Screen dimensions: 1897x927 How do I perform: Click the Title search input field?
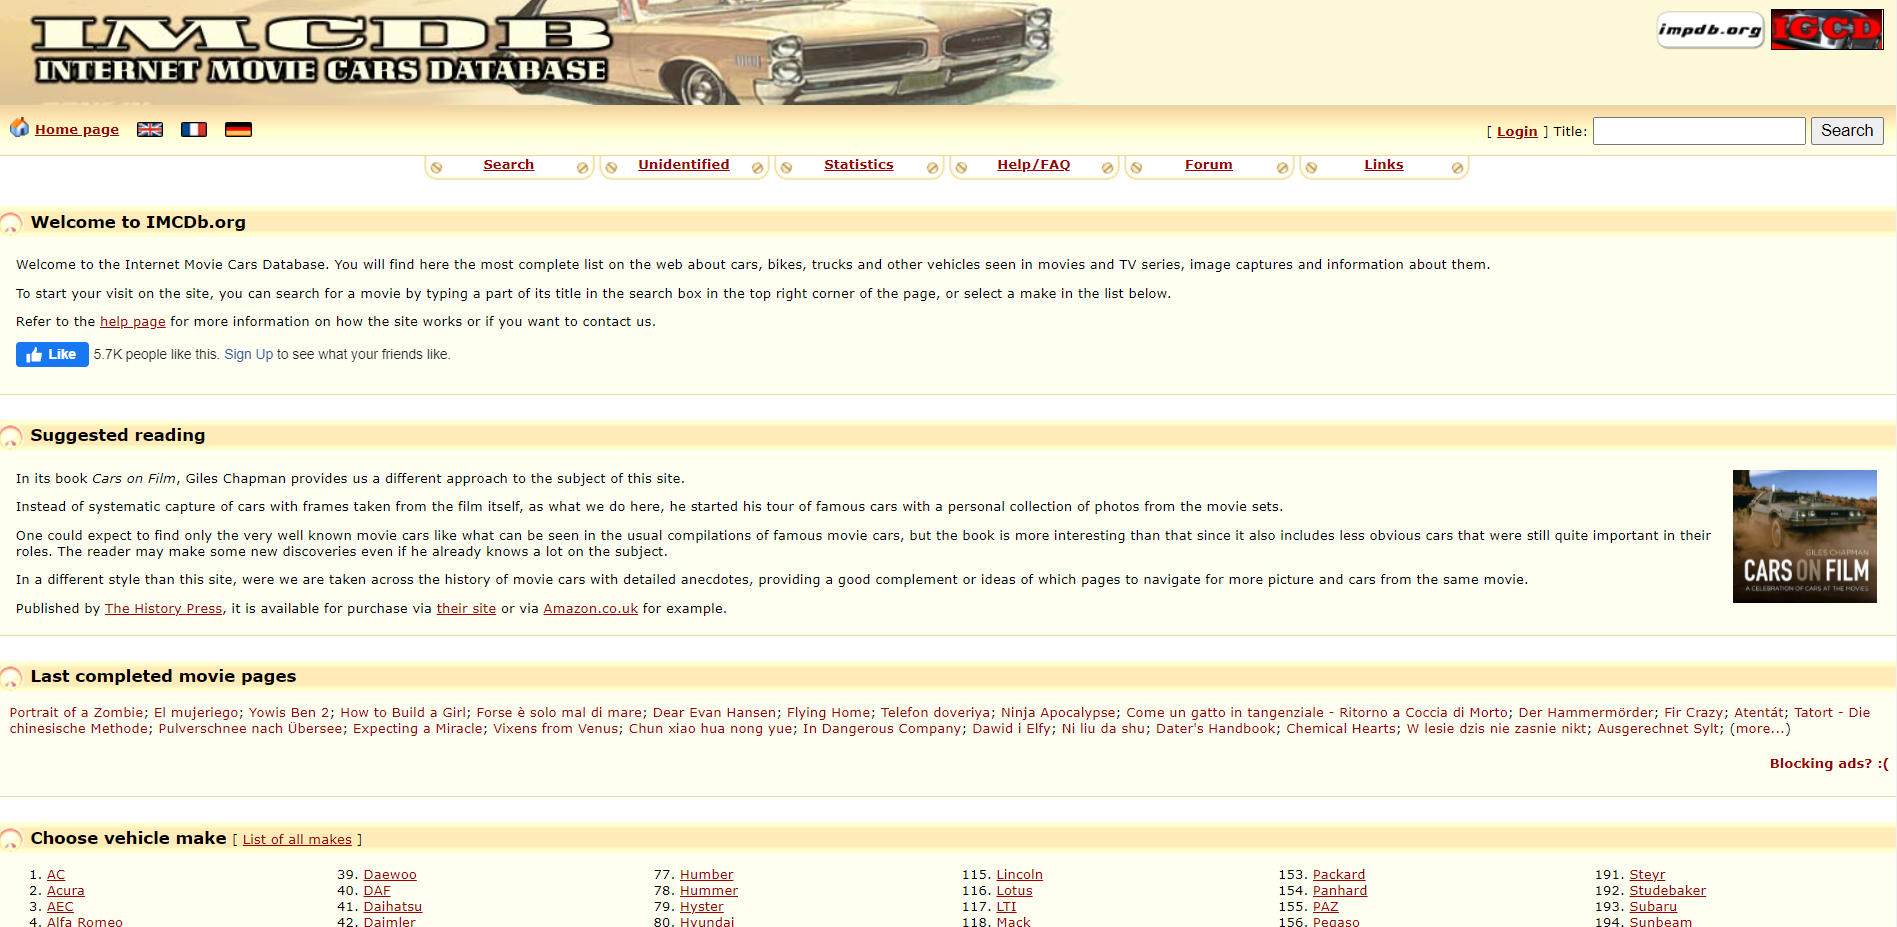pyautogui.click(x=1699, y=131)
